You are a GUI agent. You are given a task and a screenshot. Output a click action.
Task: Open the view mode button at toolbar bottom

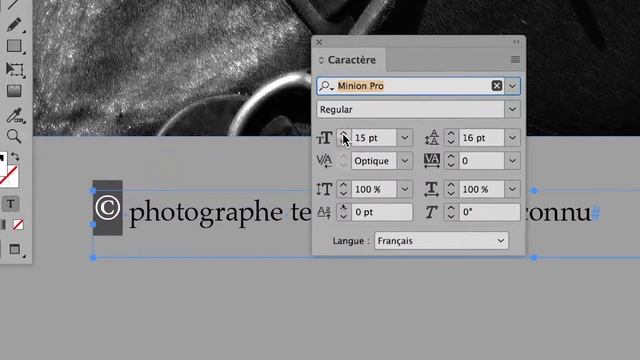click(15, 249)
